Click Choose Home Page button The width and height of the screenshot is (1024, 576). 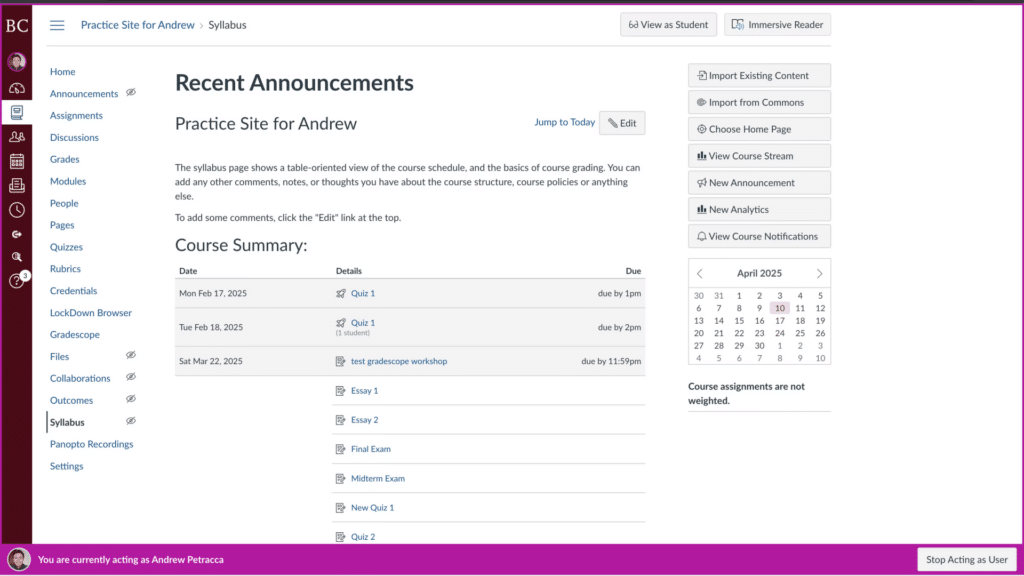[760, 129]
